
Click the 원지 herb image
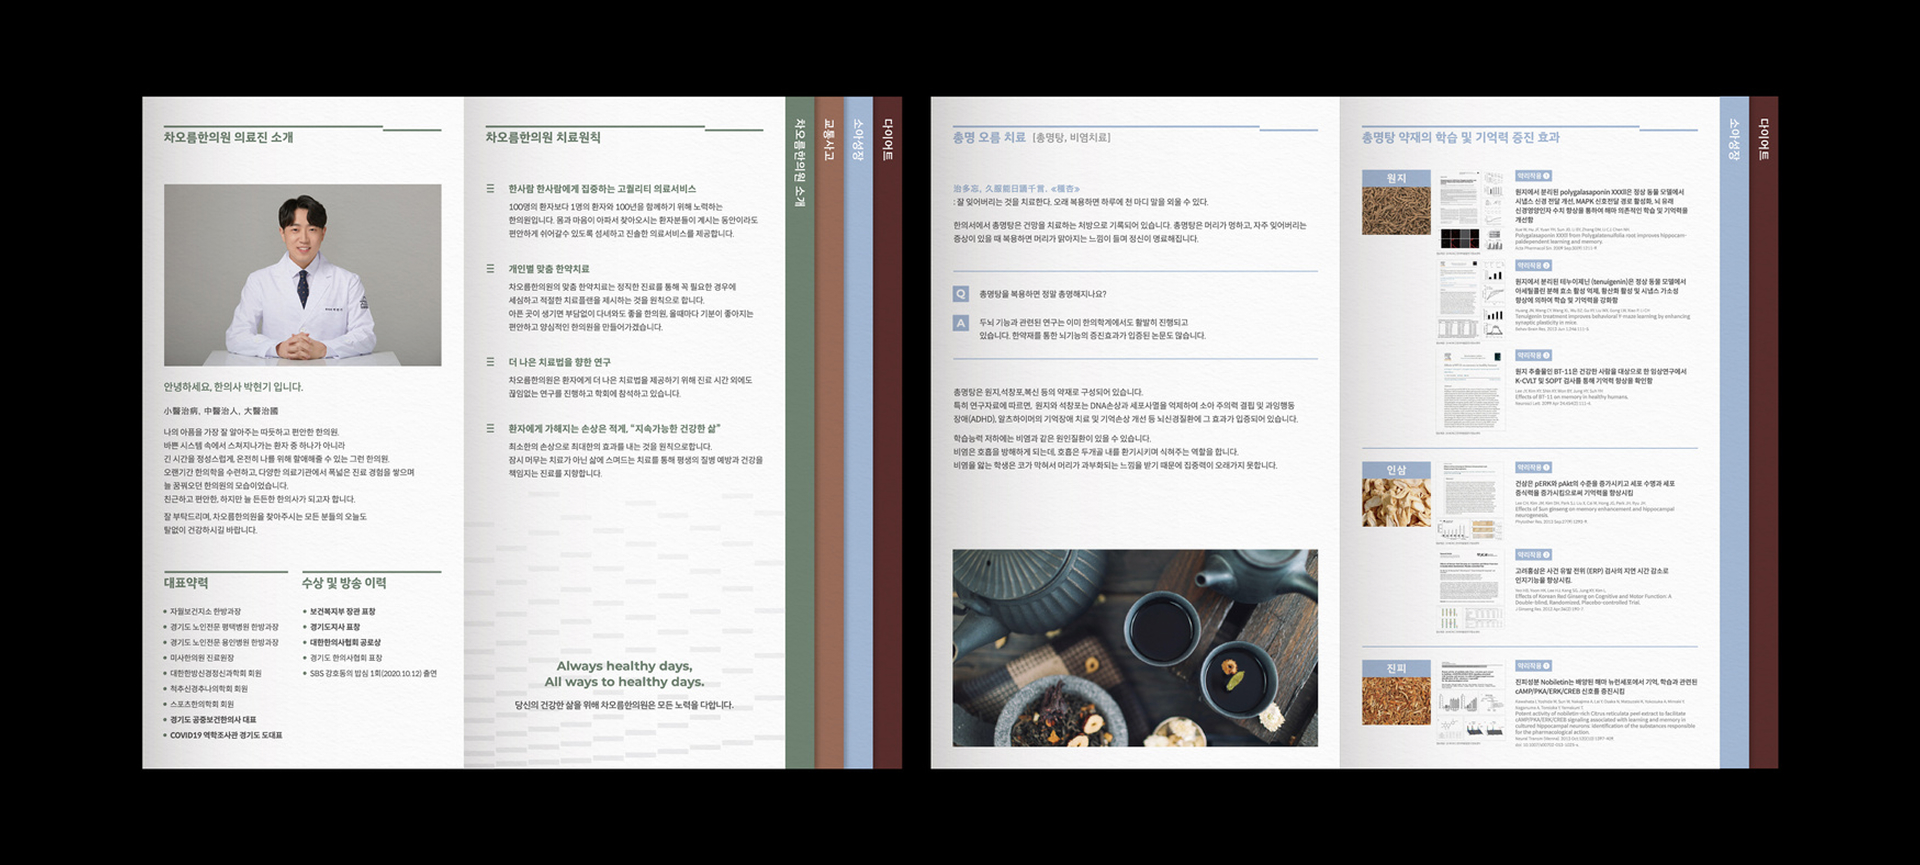(1396, 203)
